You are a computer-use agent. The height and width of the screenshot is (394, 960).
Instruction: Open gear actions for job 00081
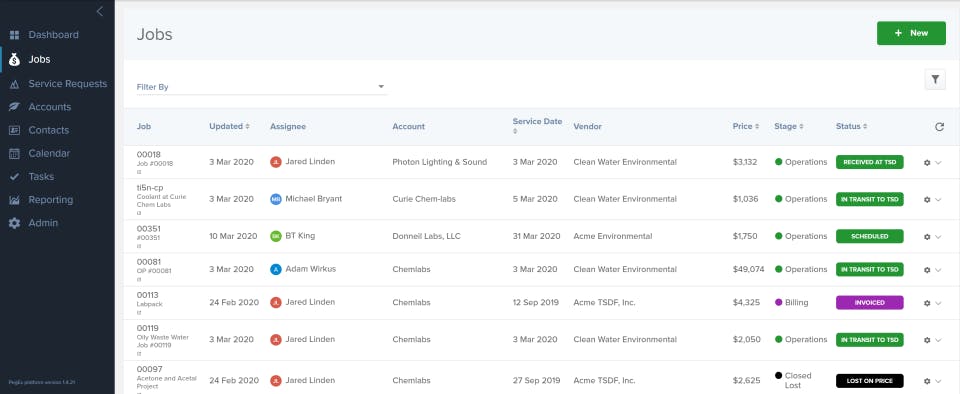point(927,270)
